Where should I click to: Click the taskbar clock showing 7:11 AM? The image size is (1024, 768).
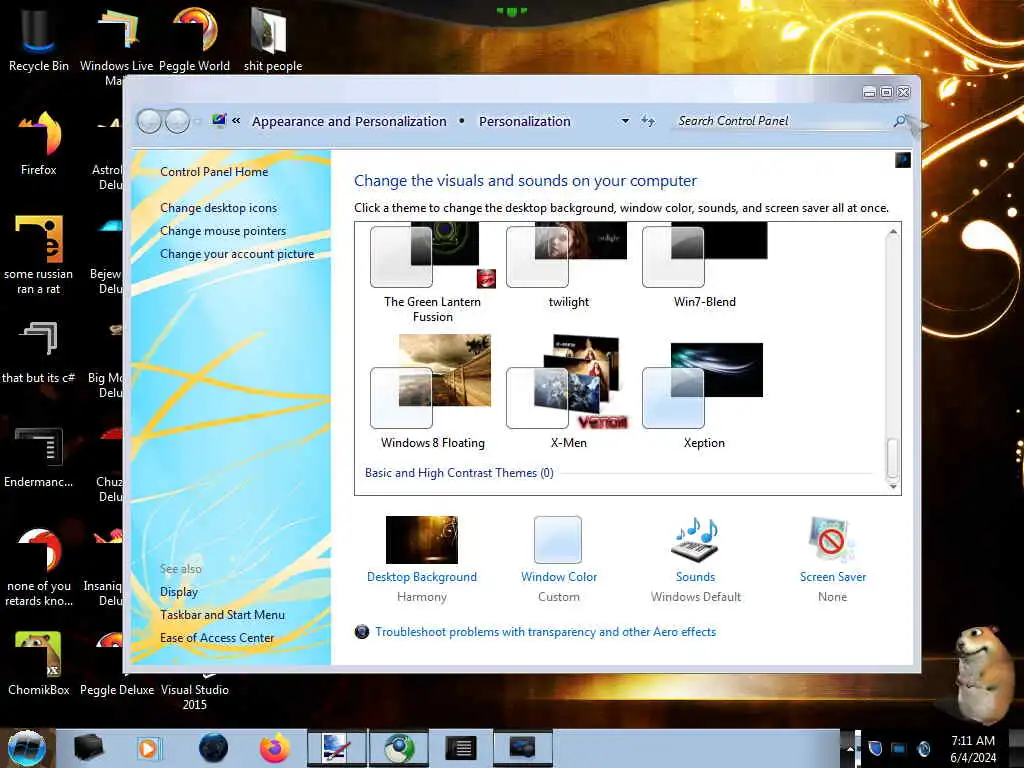click(972, 748)
